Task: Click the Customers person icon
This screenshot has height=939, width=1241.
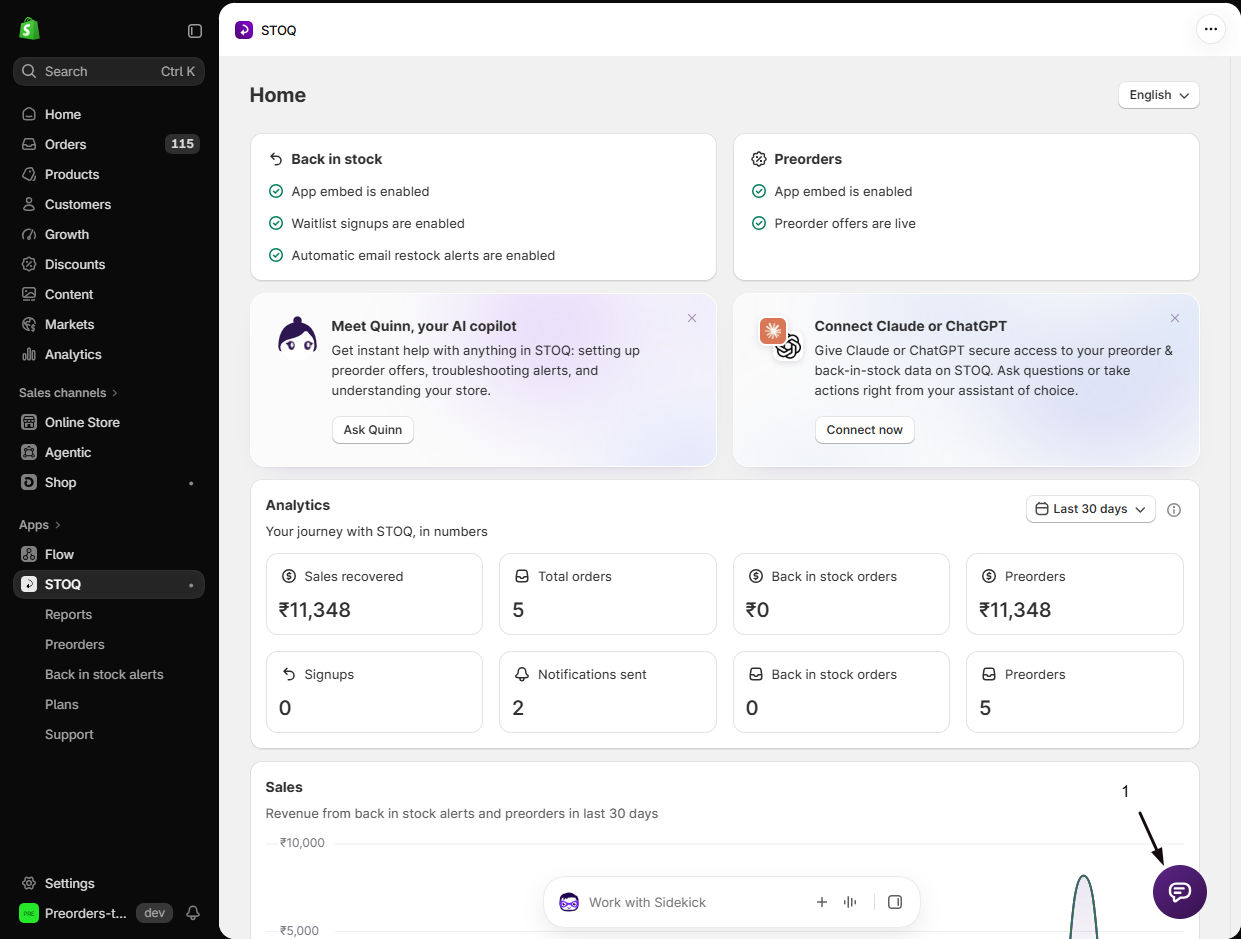Action: (29, 204)
